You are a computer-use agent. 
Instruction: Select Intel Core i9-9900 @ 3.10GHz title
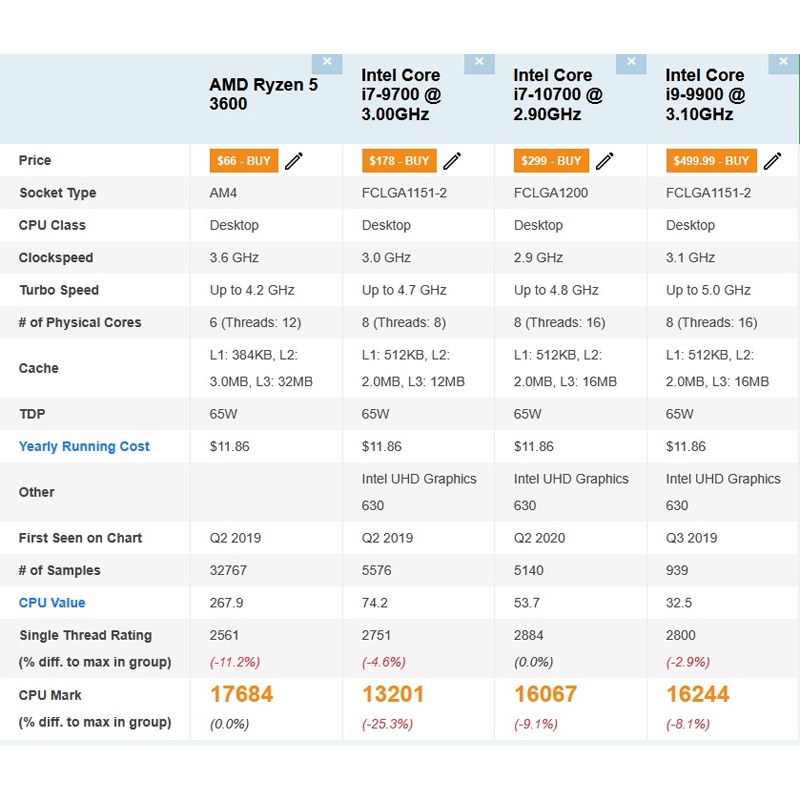(x=705, y=94)
